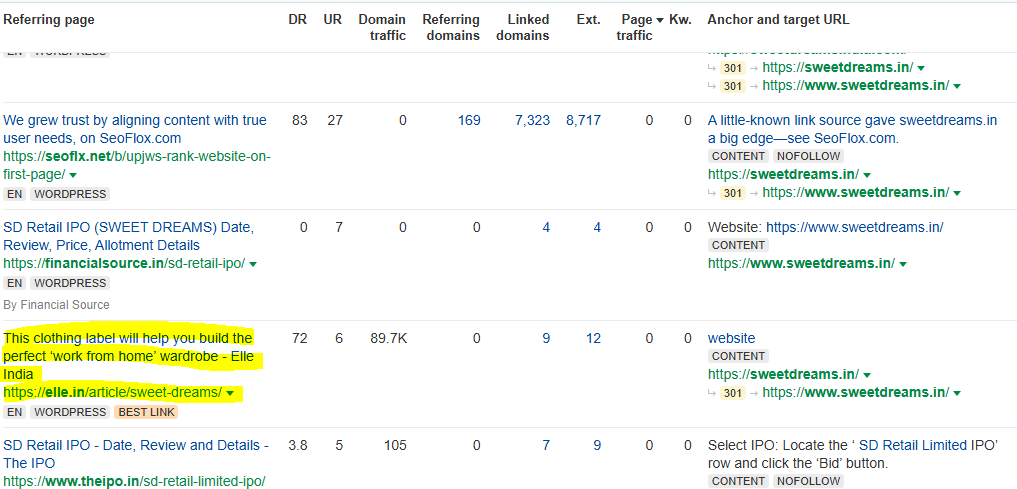Viewport: 1017px width, 489px height.
Task: Click the 'website' anchor in the Elle India row
Action: [x=731, y=338]
